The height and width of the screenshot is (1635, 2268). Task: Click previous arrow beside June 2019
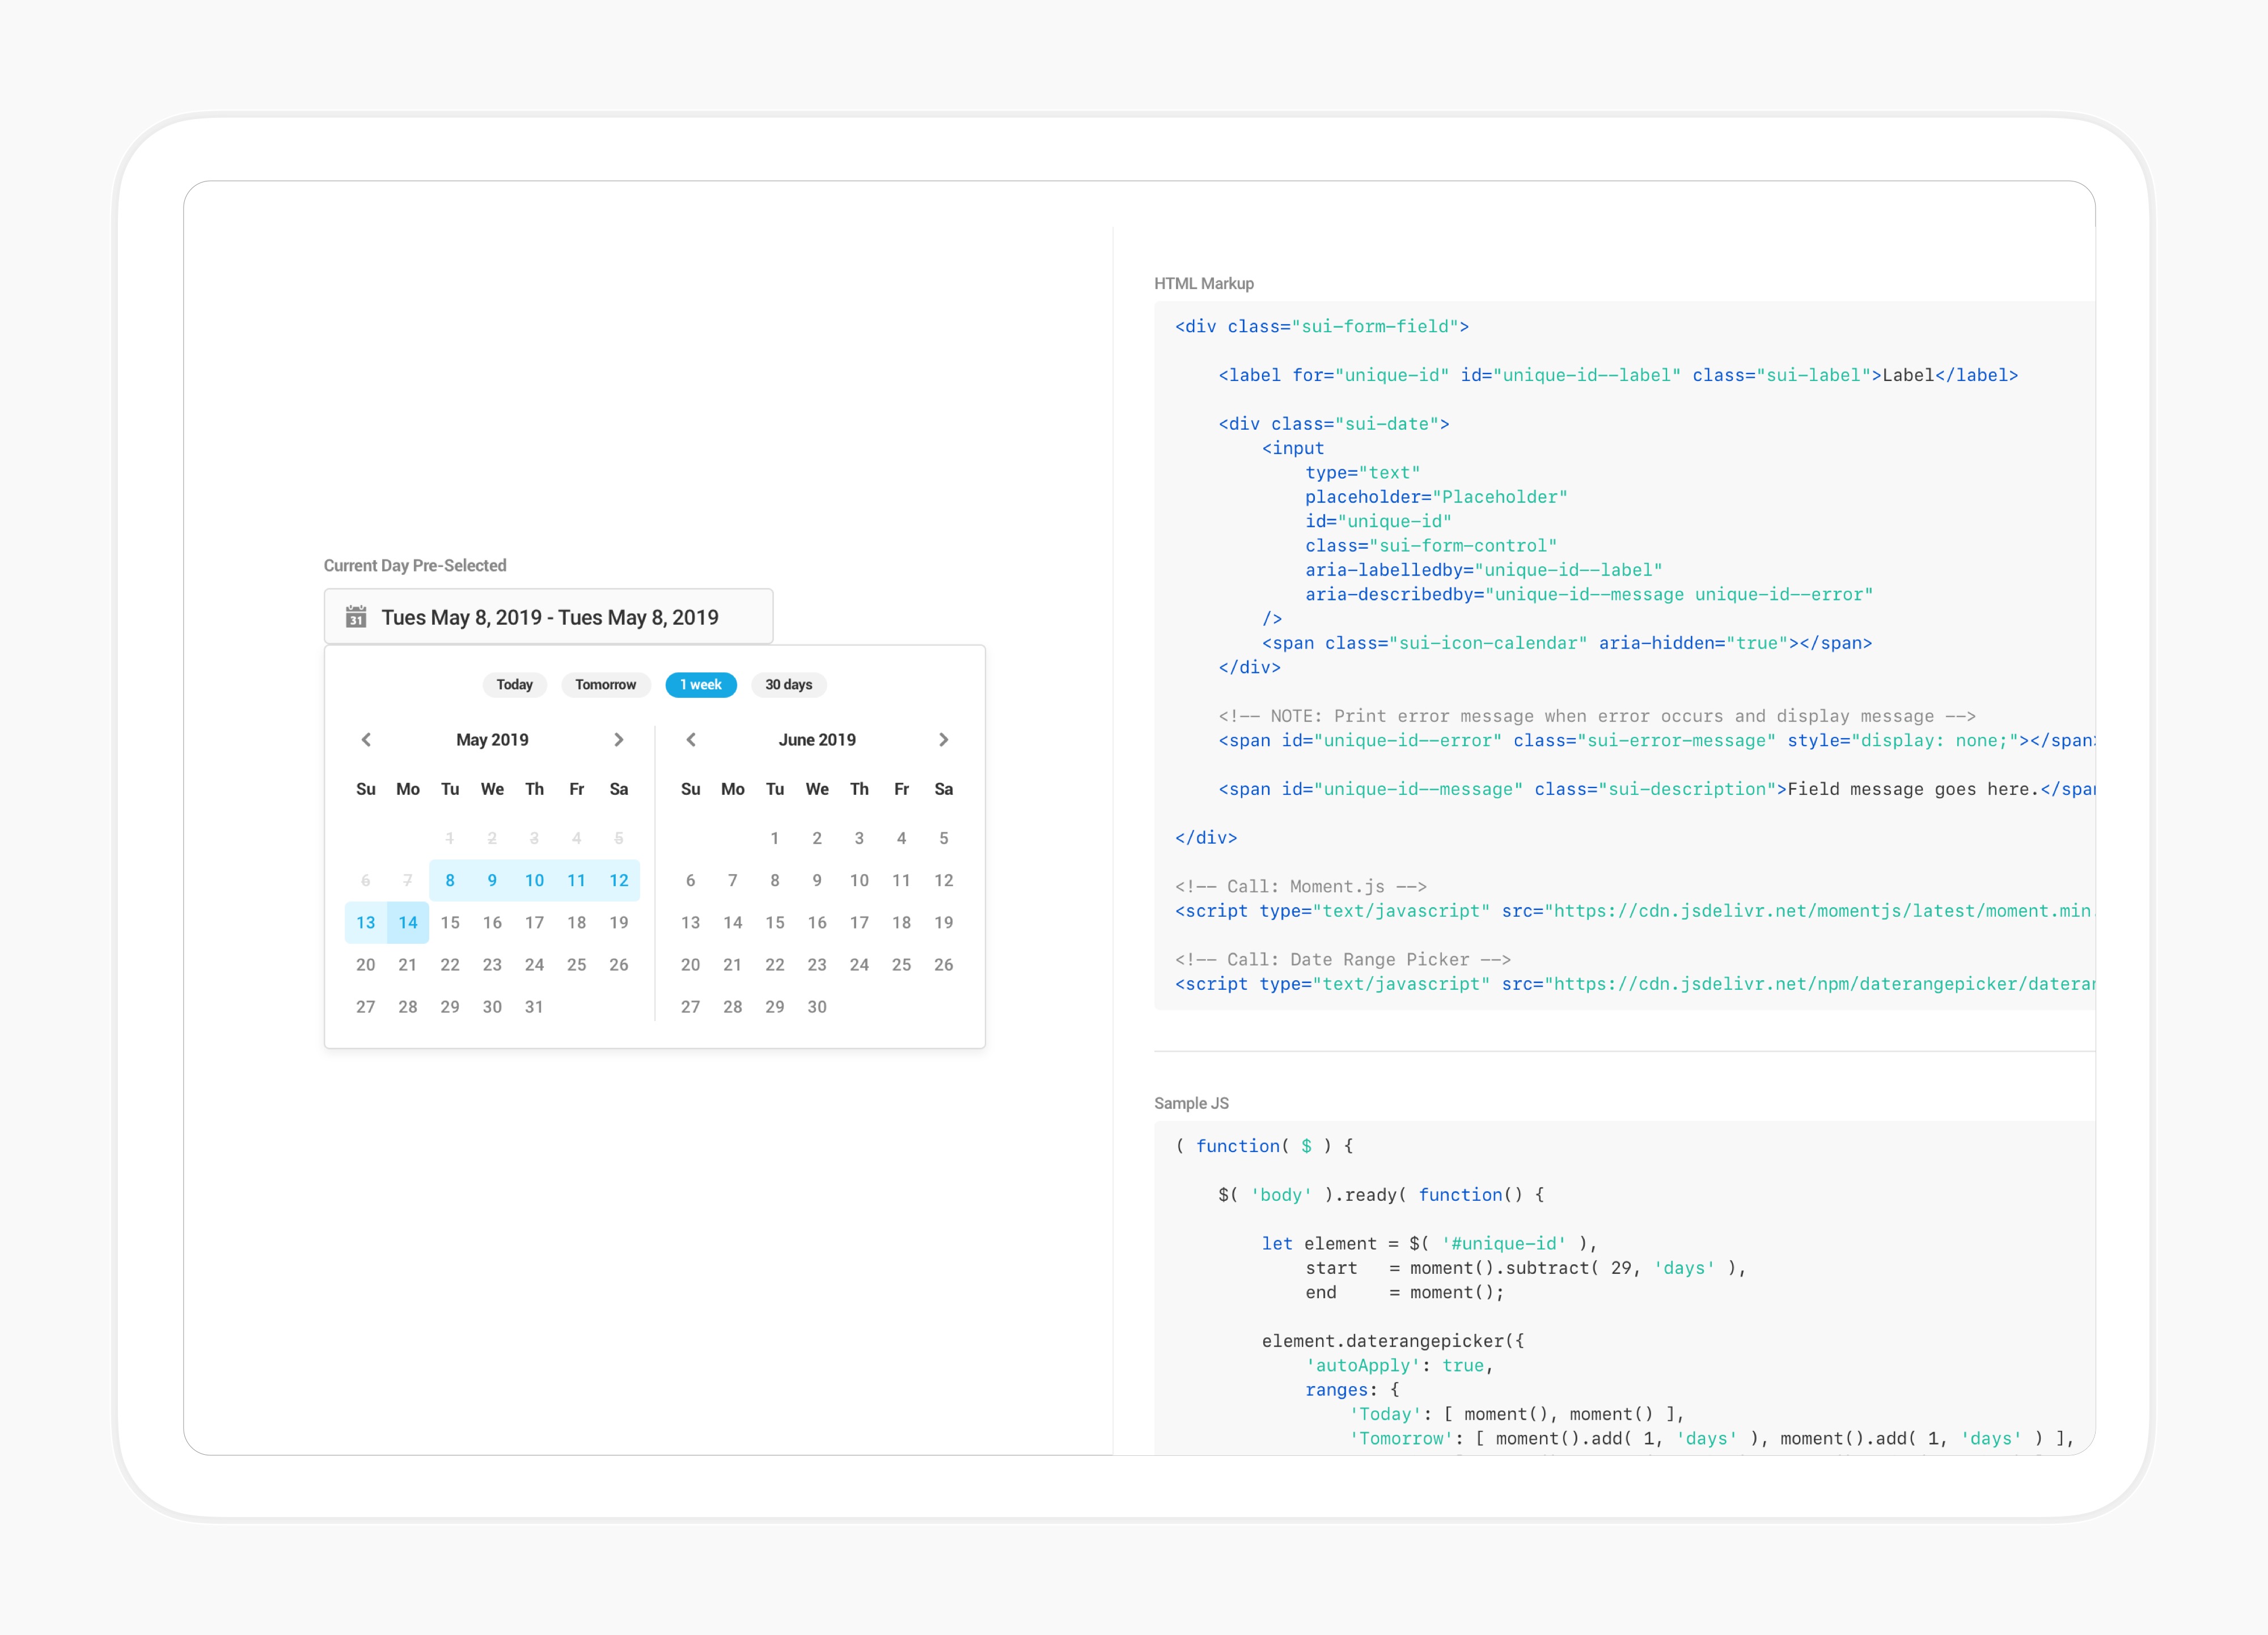[691, 740]
